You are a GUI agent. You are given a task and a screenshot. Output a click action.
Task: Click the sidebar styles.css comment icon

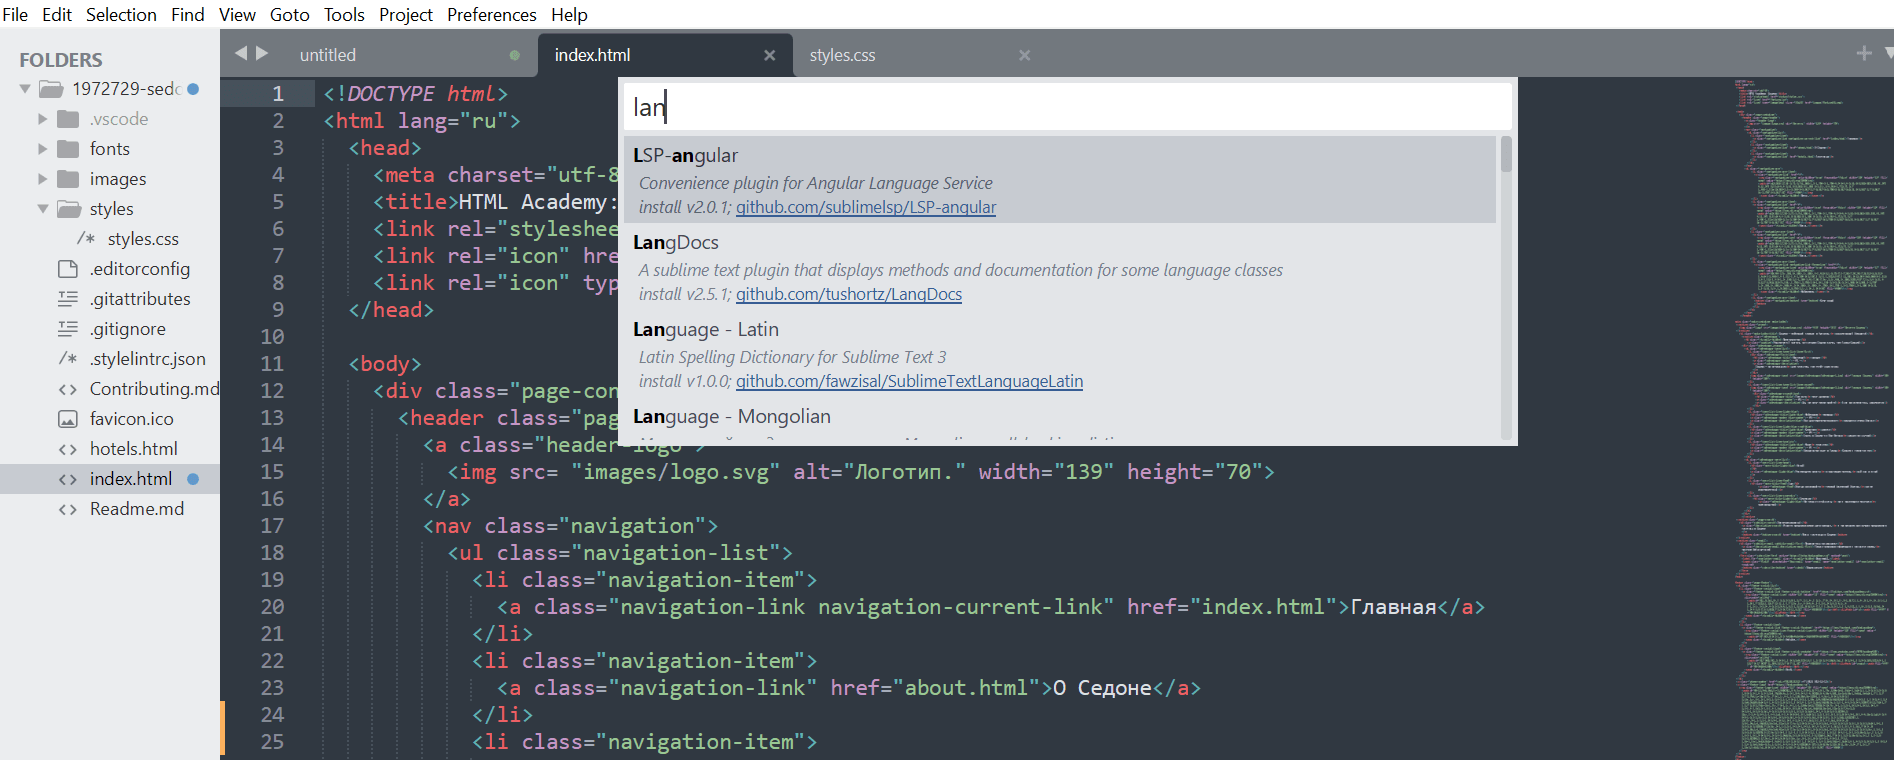[x=86, y=239]
